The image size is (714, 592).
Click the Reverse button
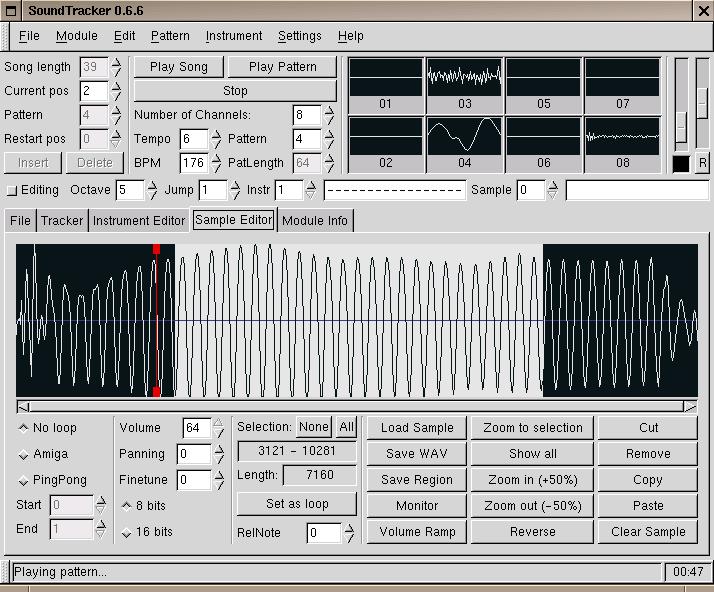pyautogui.click(x=532, y=531)
